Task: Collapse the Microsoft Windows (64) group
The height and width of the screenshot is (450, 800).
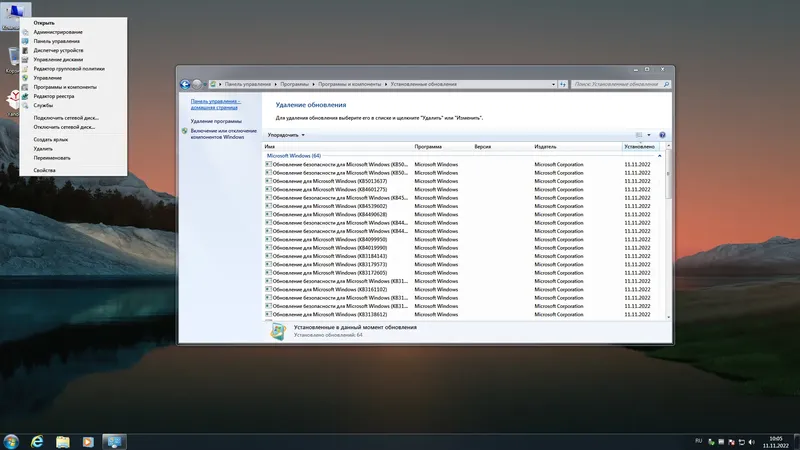Action: tap(659, 156)
